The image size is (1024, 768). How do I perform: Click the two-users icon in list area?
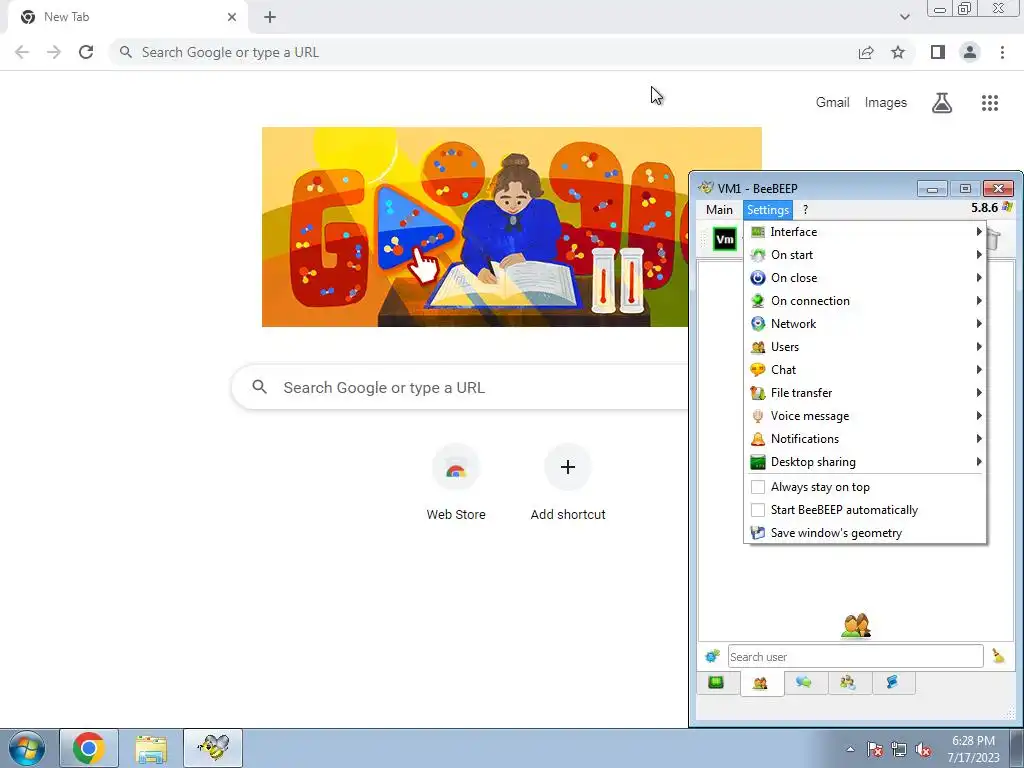point(856,626)
